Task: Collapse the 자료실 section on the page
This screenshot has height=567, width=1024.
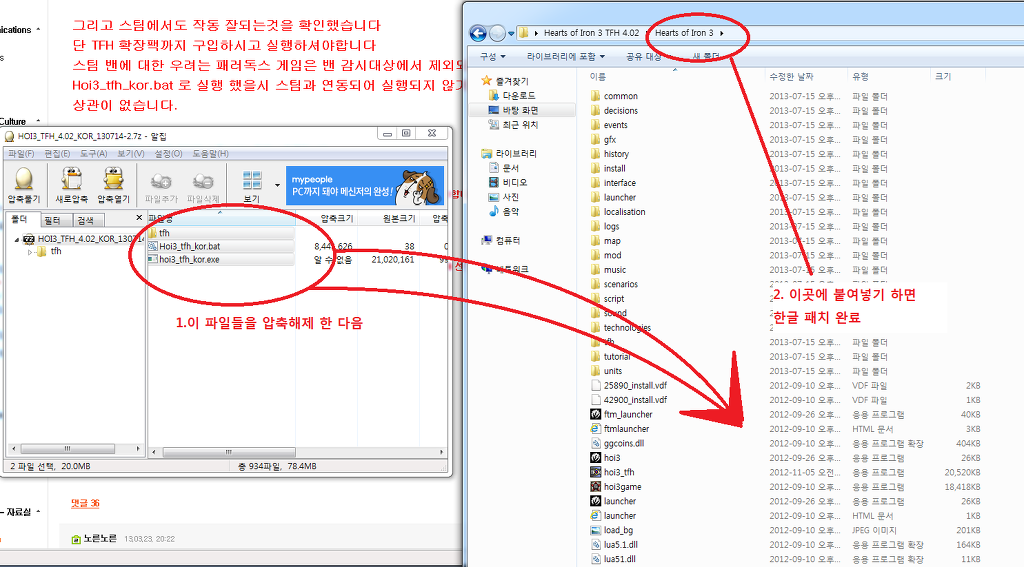Action: 38,511
